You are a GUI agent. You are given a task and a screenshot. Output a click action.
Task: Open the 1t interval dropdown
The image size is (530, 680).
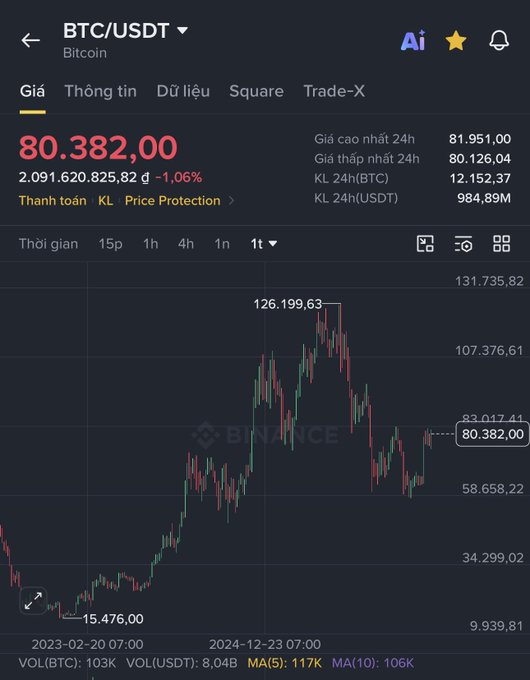pyautogui.click(x=263, y=244)
